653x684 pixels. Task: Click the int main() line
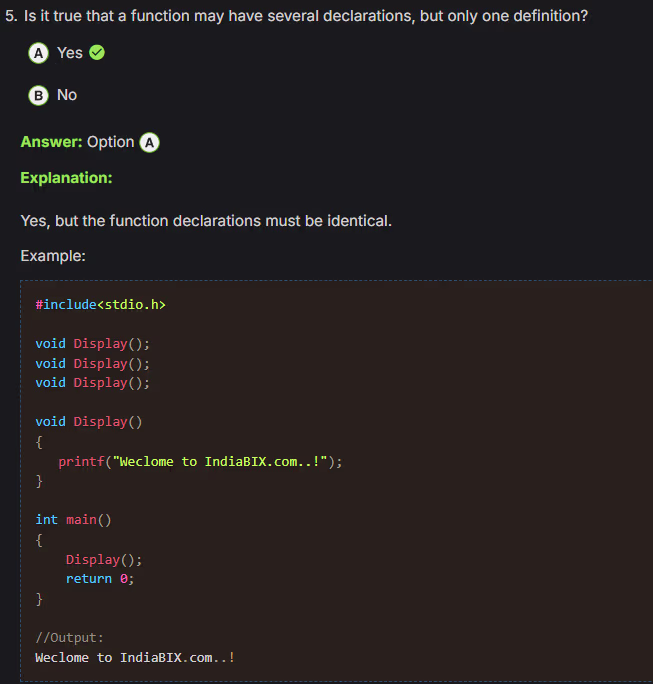74,519
